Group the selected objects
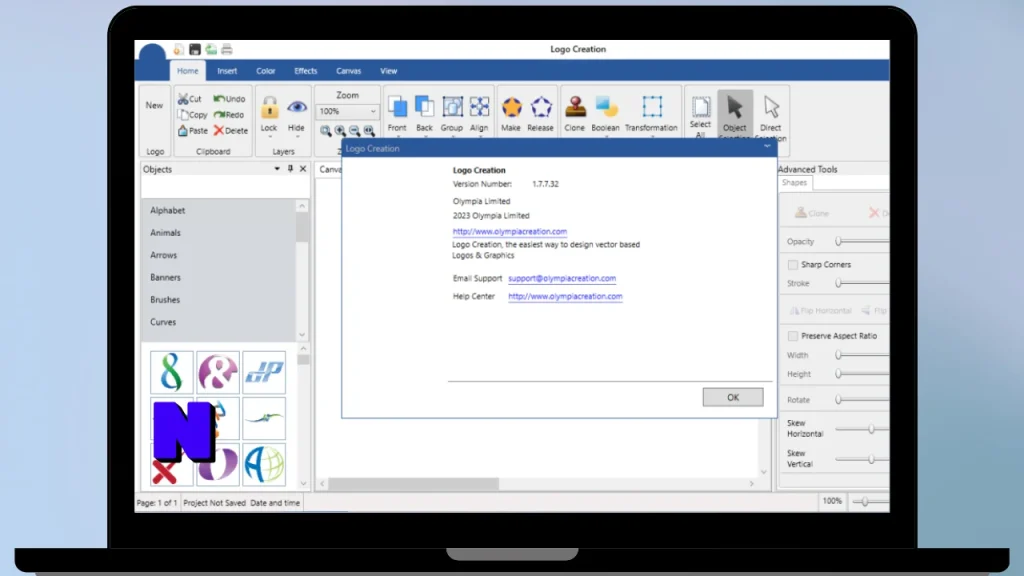The image size is (1024, 576). 452,114
